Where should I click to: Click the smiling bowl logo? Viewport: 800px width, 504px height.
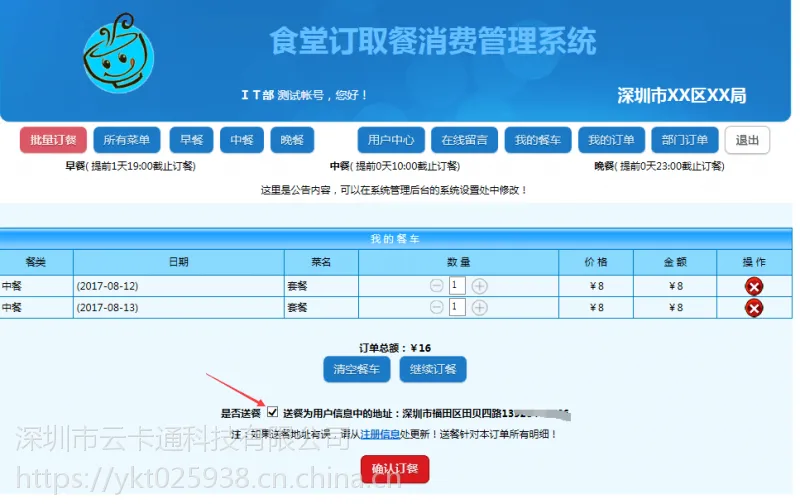pos(119,54)
